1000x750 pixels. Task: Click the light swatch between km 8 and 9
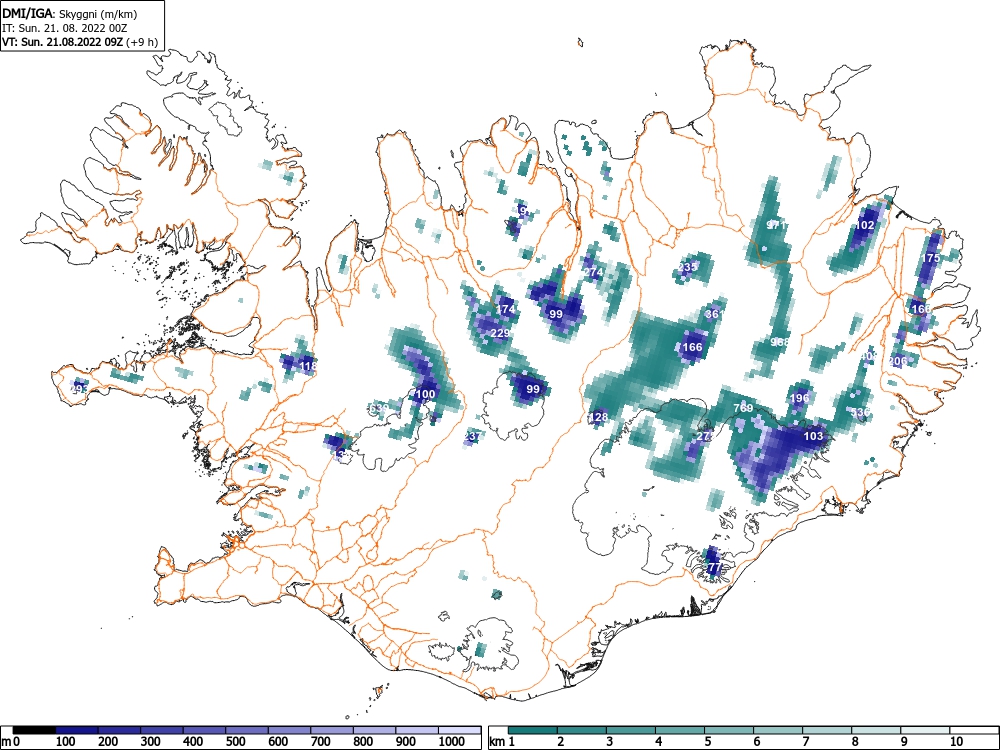tap(876, 730)
